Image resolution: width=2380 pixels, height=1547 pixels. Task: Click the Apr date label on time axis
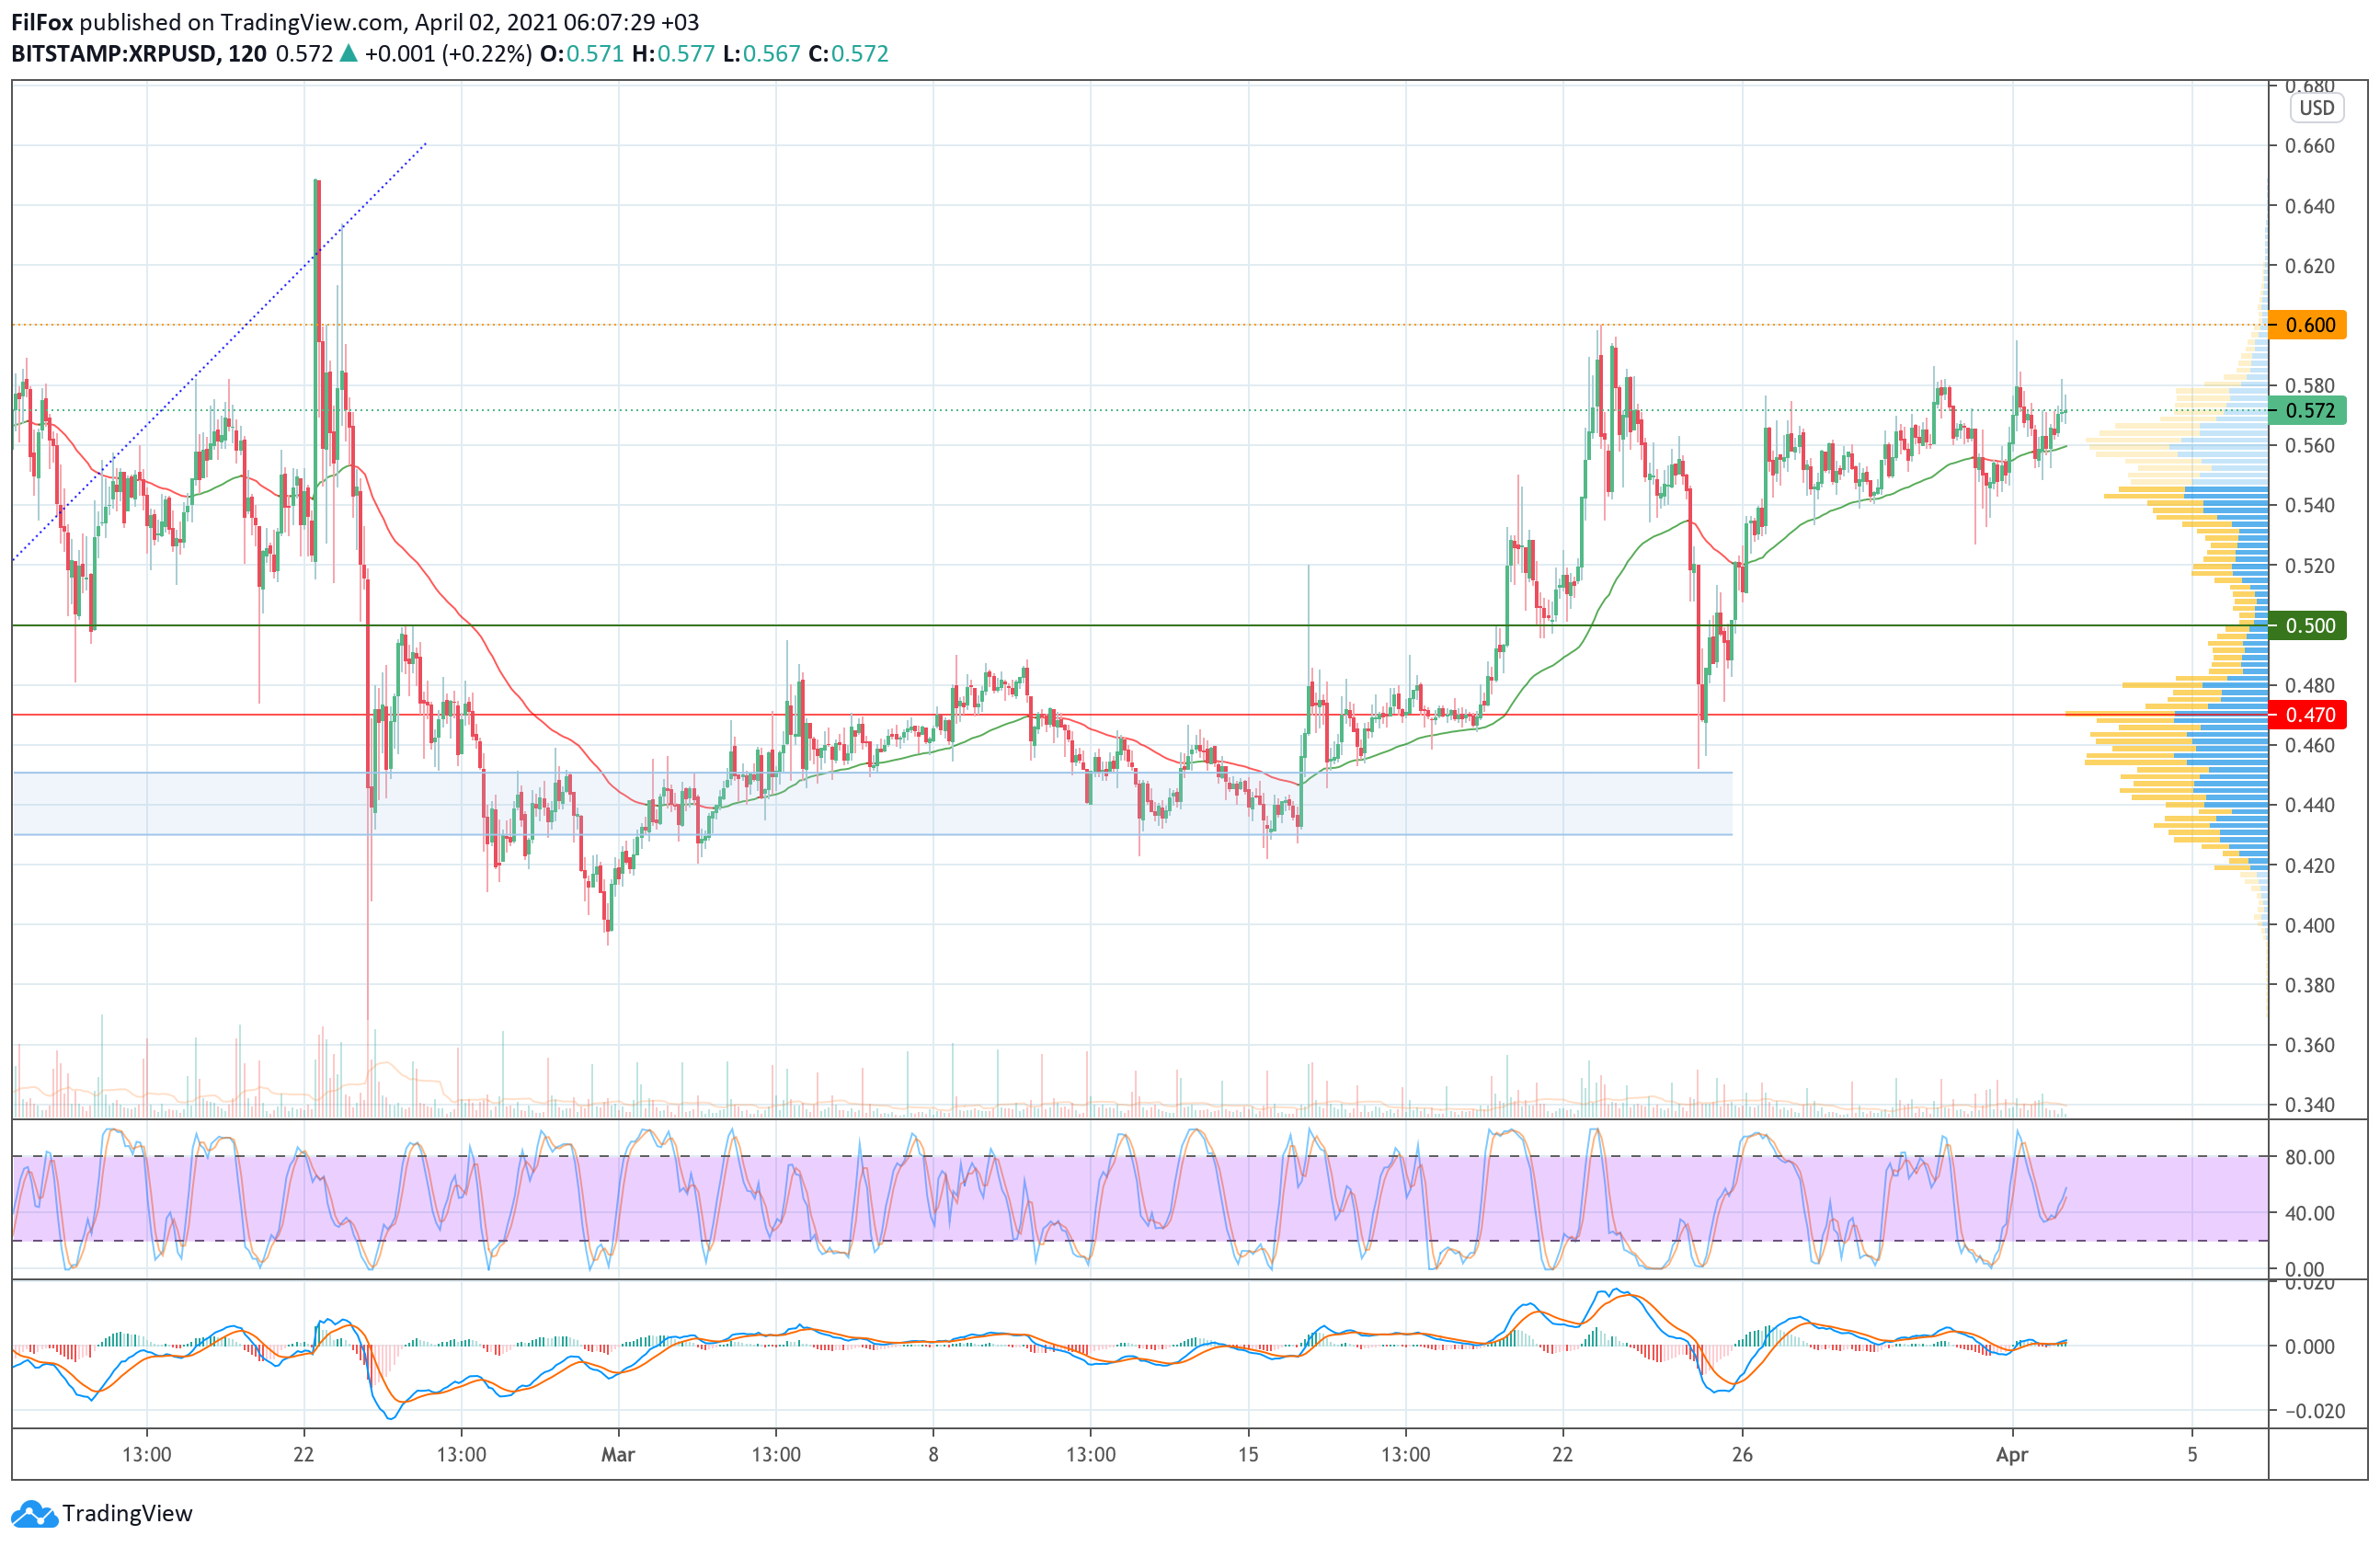[2012, 1455]
